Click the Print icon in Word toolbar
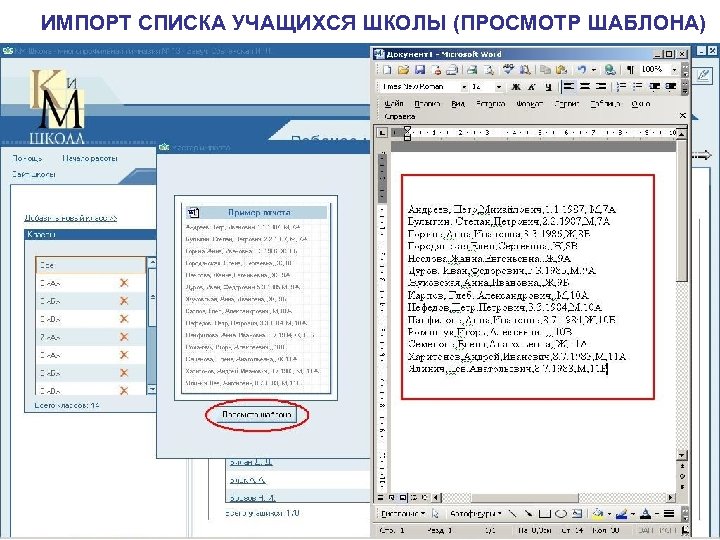This screenshot has height=540, width=720. (x=472, y=70)
